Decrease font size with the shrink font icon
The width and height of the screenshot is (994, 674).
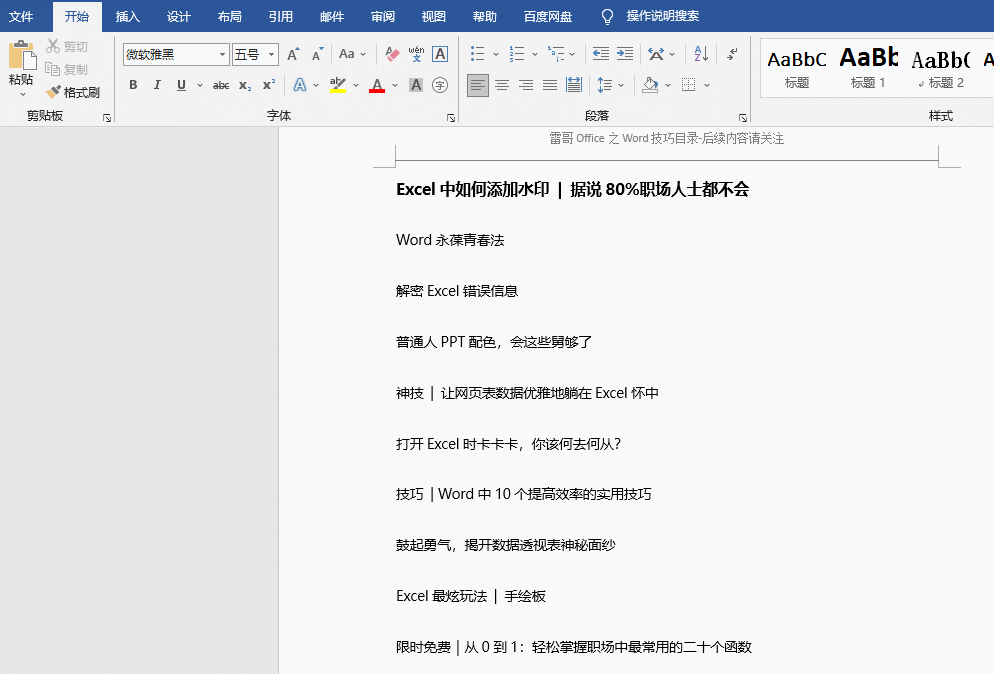click(317, 55)
